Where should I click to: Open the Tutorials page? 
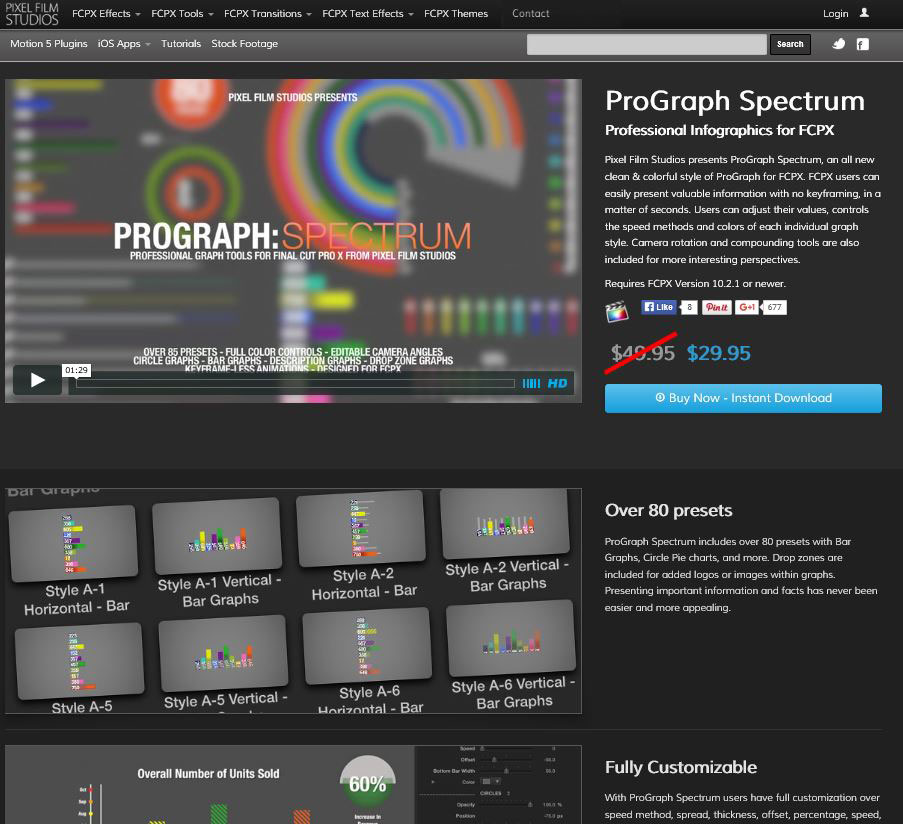click(181, 44)
